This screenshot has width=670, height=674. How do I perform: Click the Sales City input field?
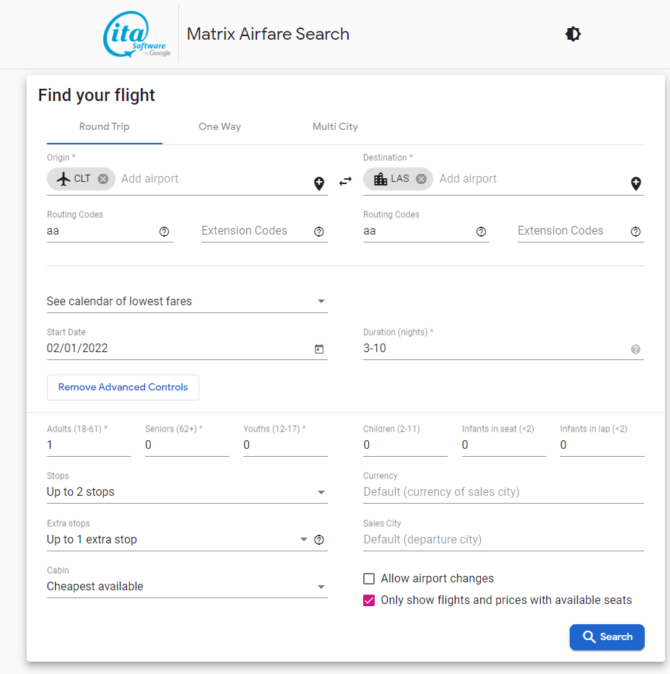click(503, 539)
